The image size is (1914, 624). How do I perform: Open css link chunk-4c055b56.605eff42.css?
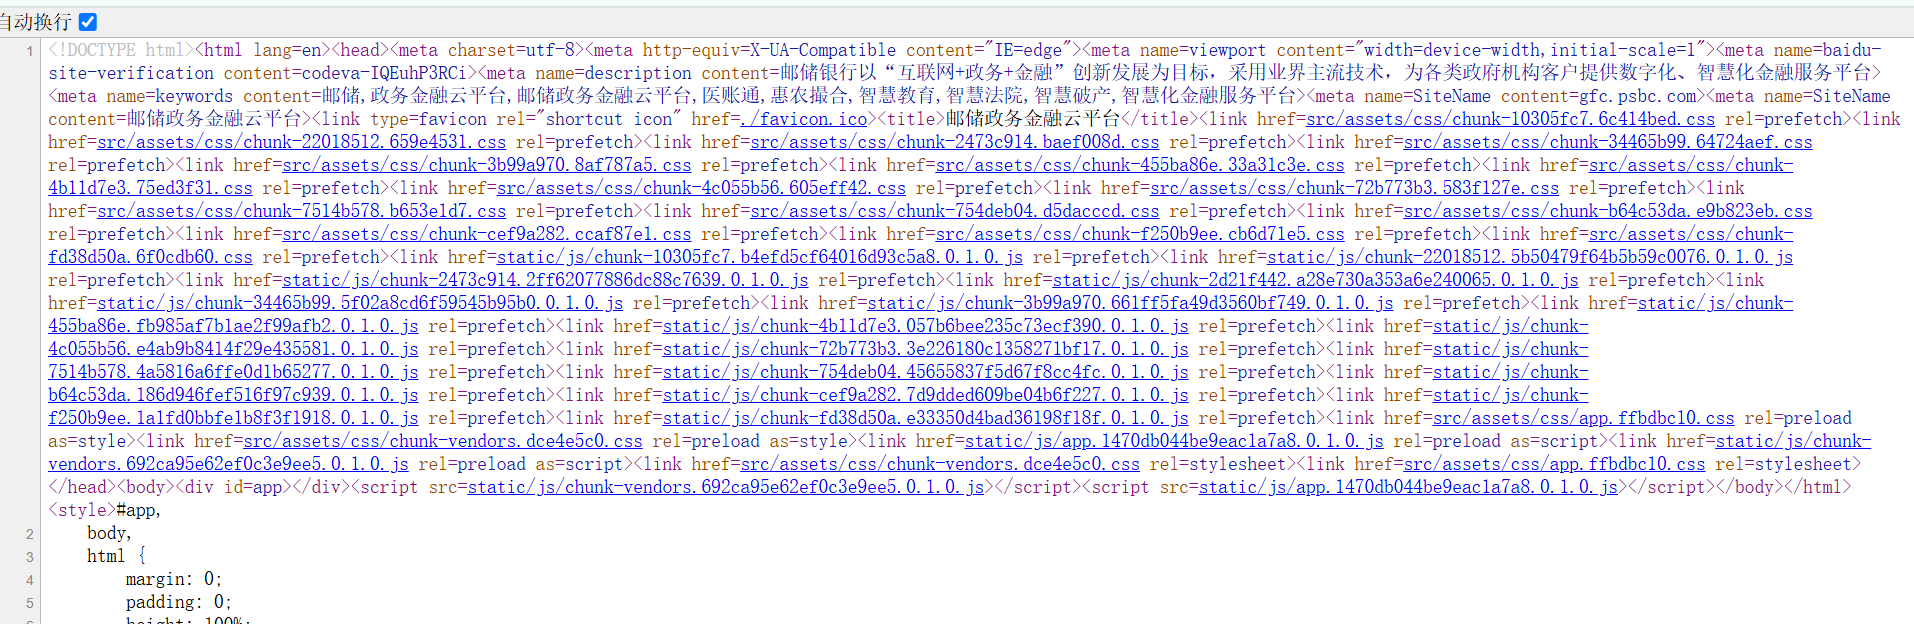701,188
